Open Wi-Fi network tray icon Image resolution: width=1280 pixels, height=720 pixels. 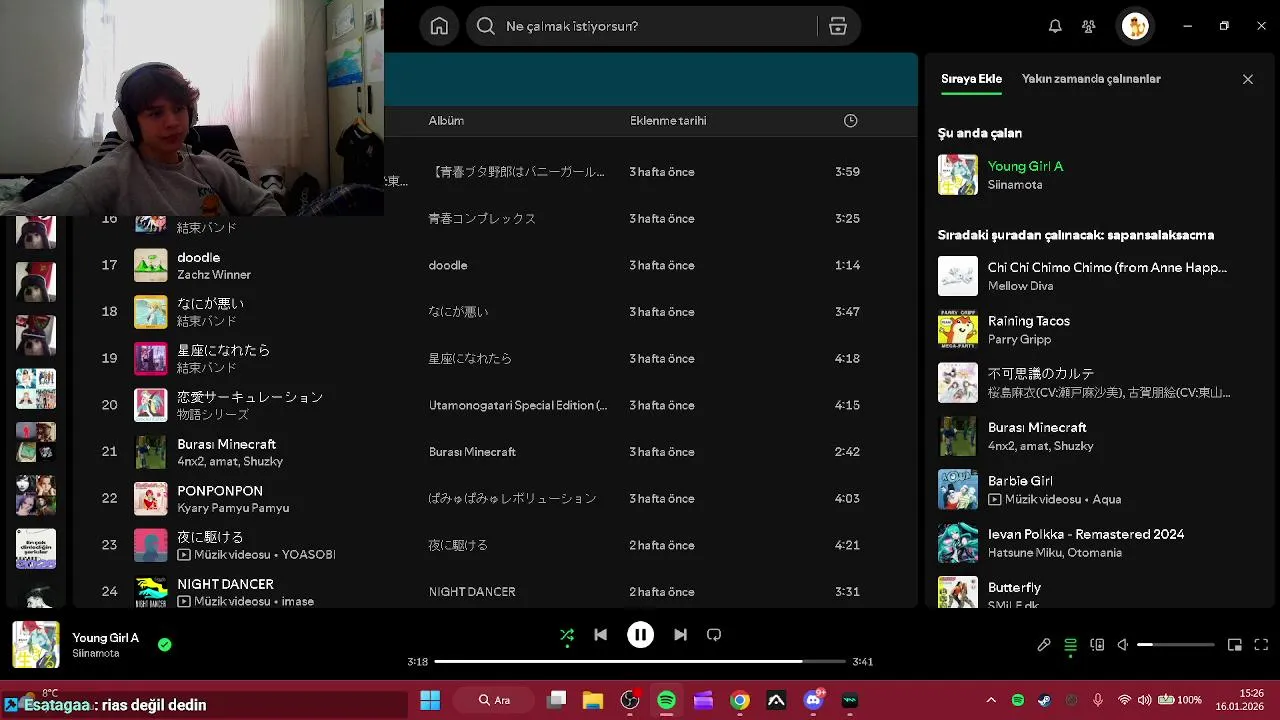tap(1125, 700)
